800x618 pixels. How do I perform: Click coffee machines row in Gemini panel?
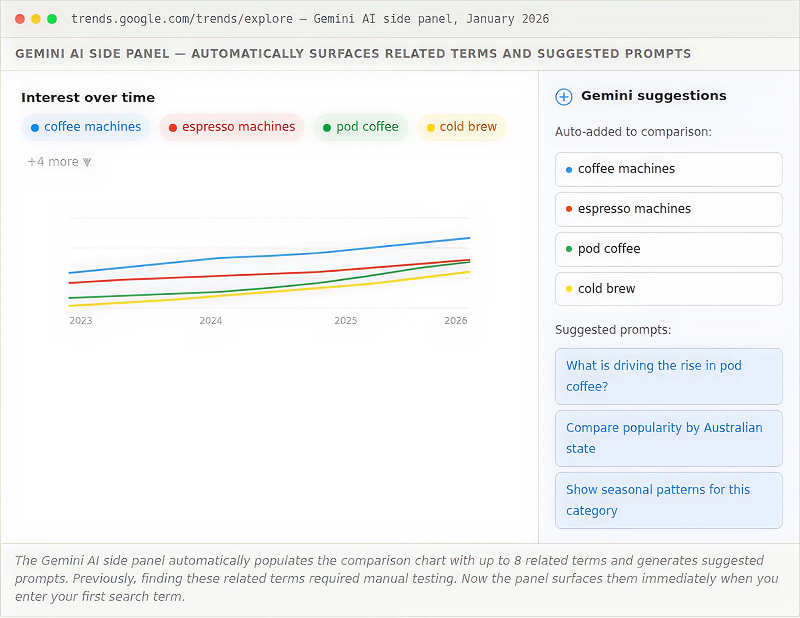tap(668, 169)
